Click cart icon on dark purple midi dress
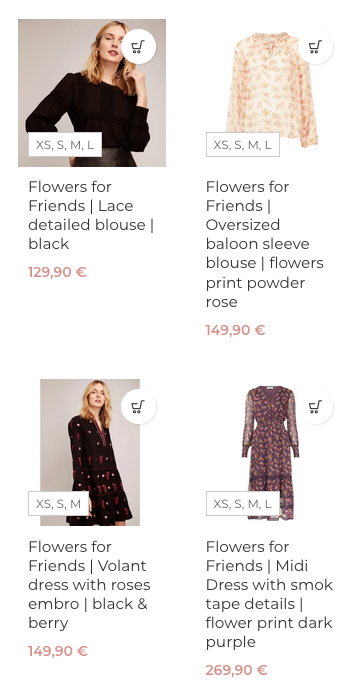 point(315,406)
